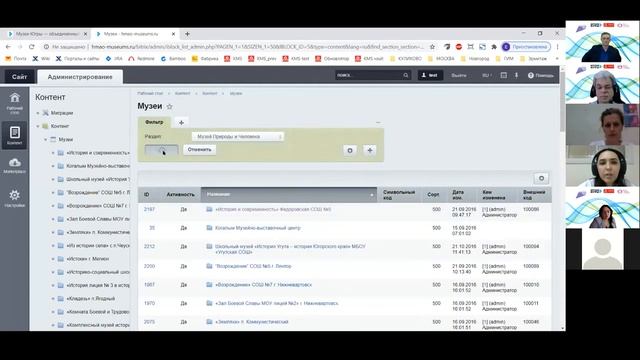Add Музеи page to favorites star
The image size is (640, 360).
pos(169,107)
